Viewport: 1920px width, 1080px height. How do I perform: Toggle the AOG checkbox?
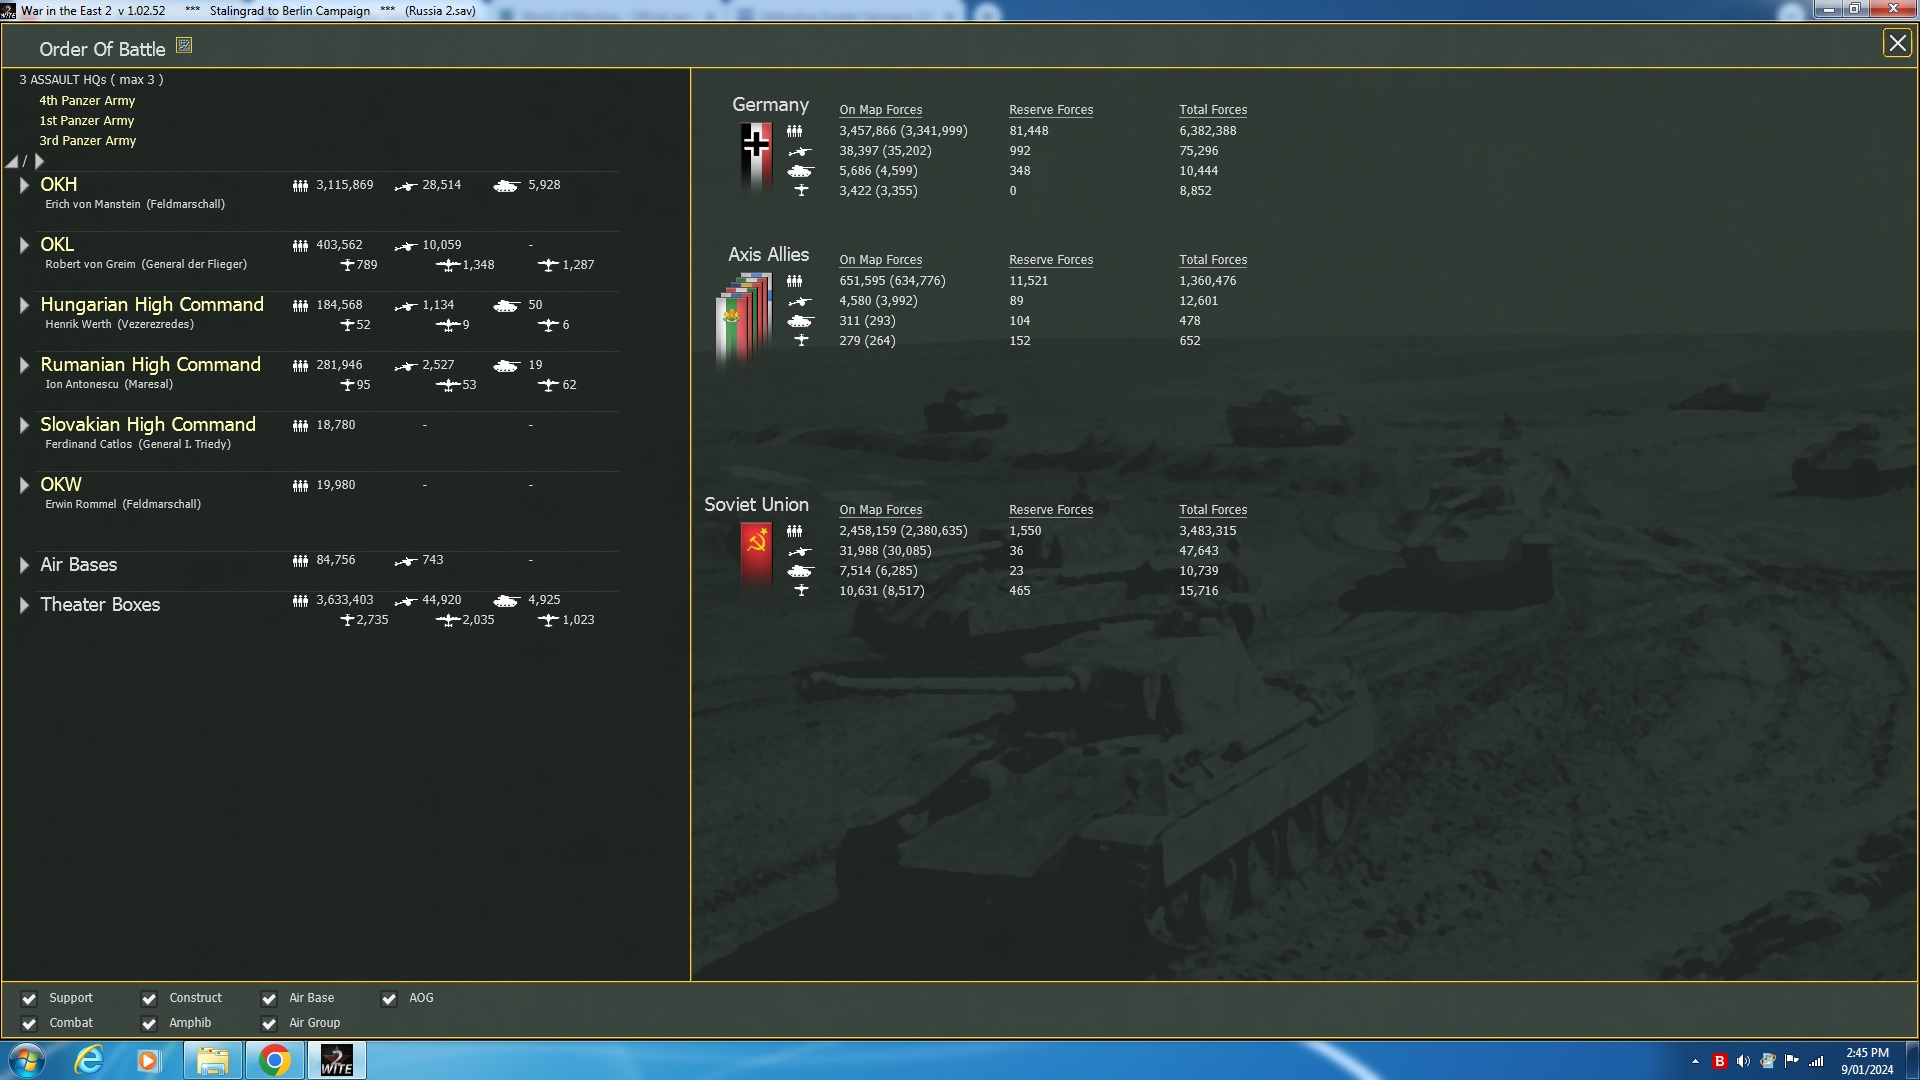pyautogui.click(x=389, y=999)
